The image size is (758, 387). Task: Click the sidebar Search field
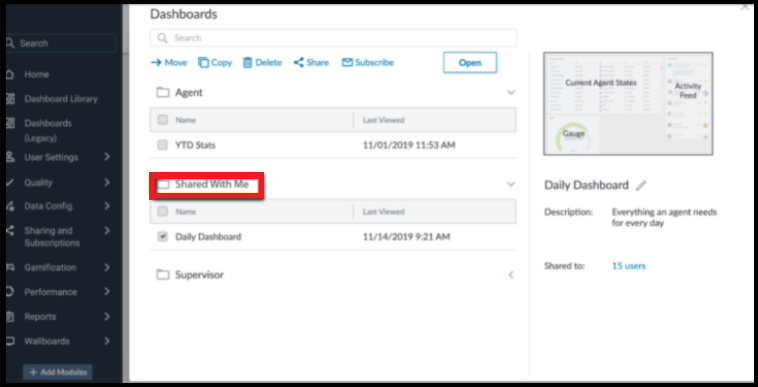(60, 43)
